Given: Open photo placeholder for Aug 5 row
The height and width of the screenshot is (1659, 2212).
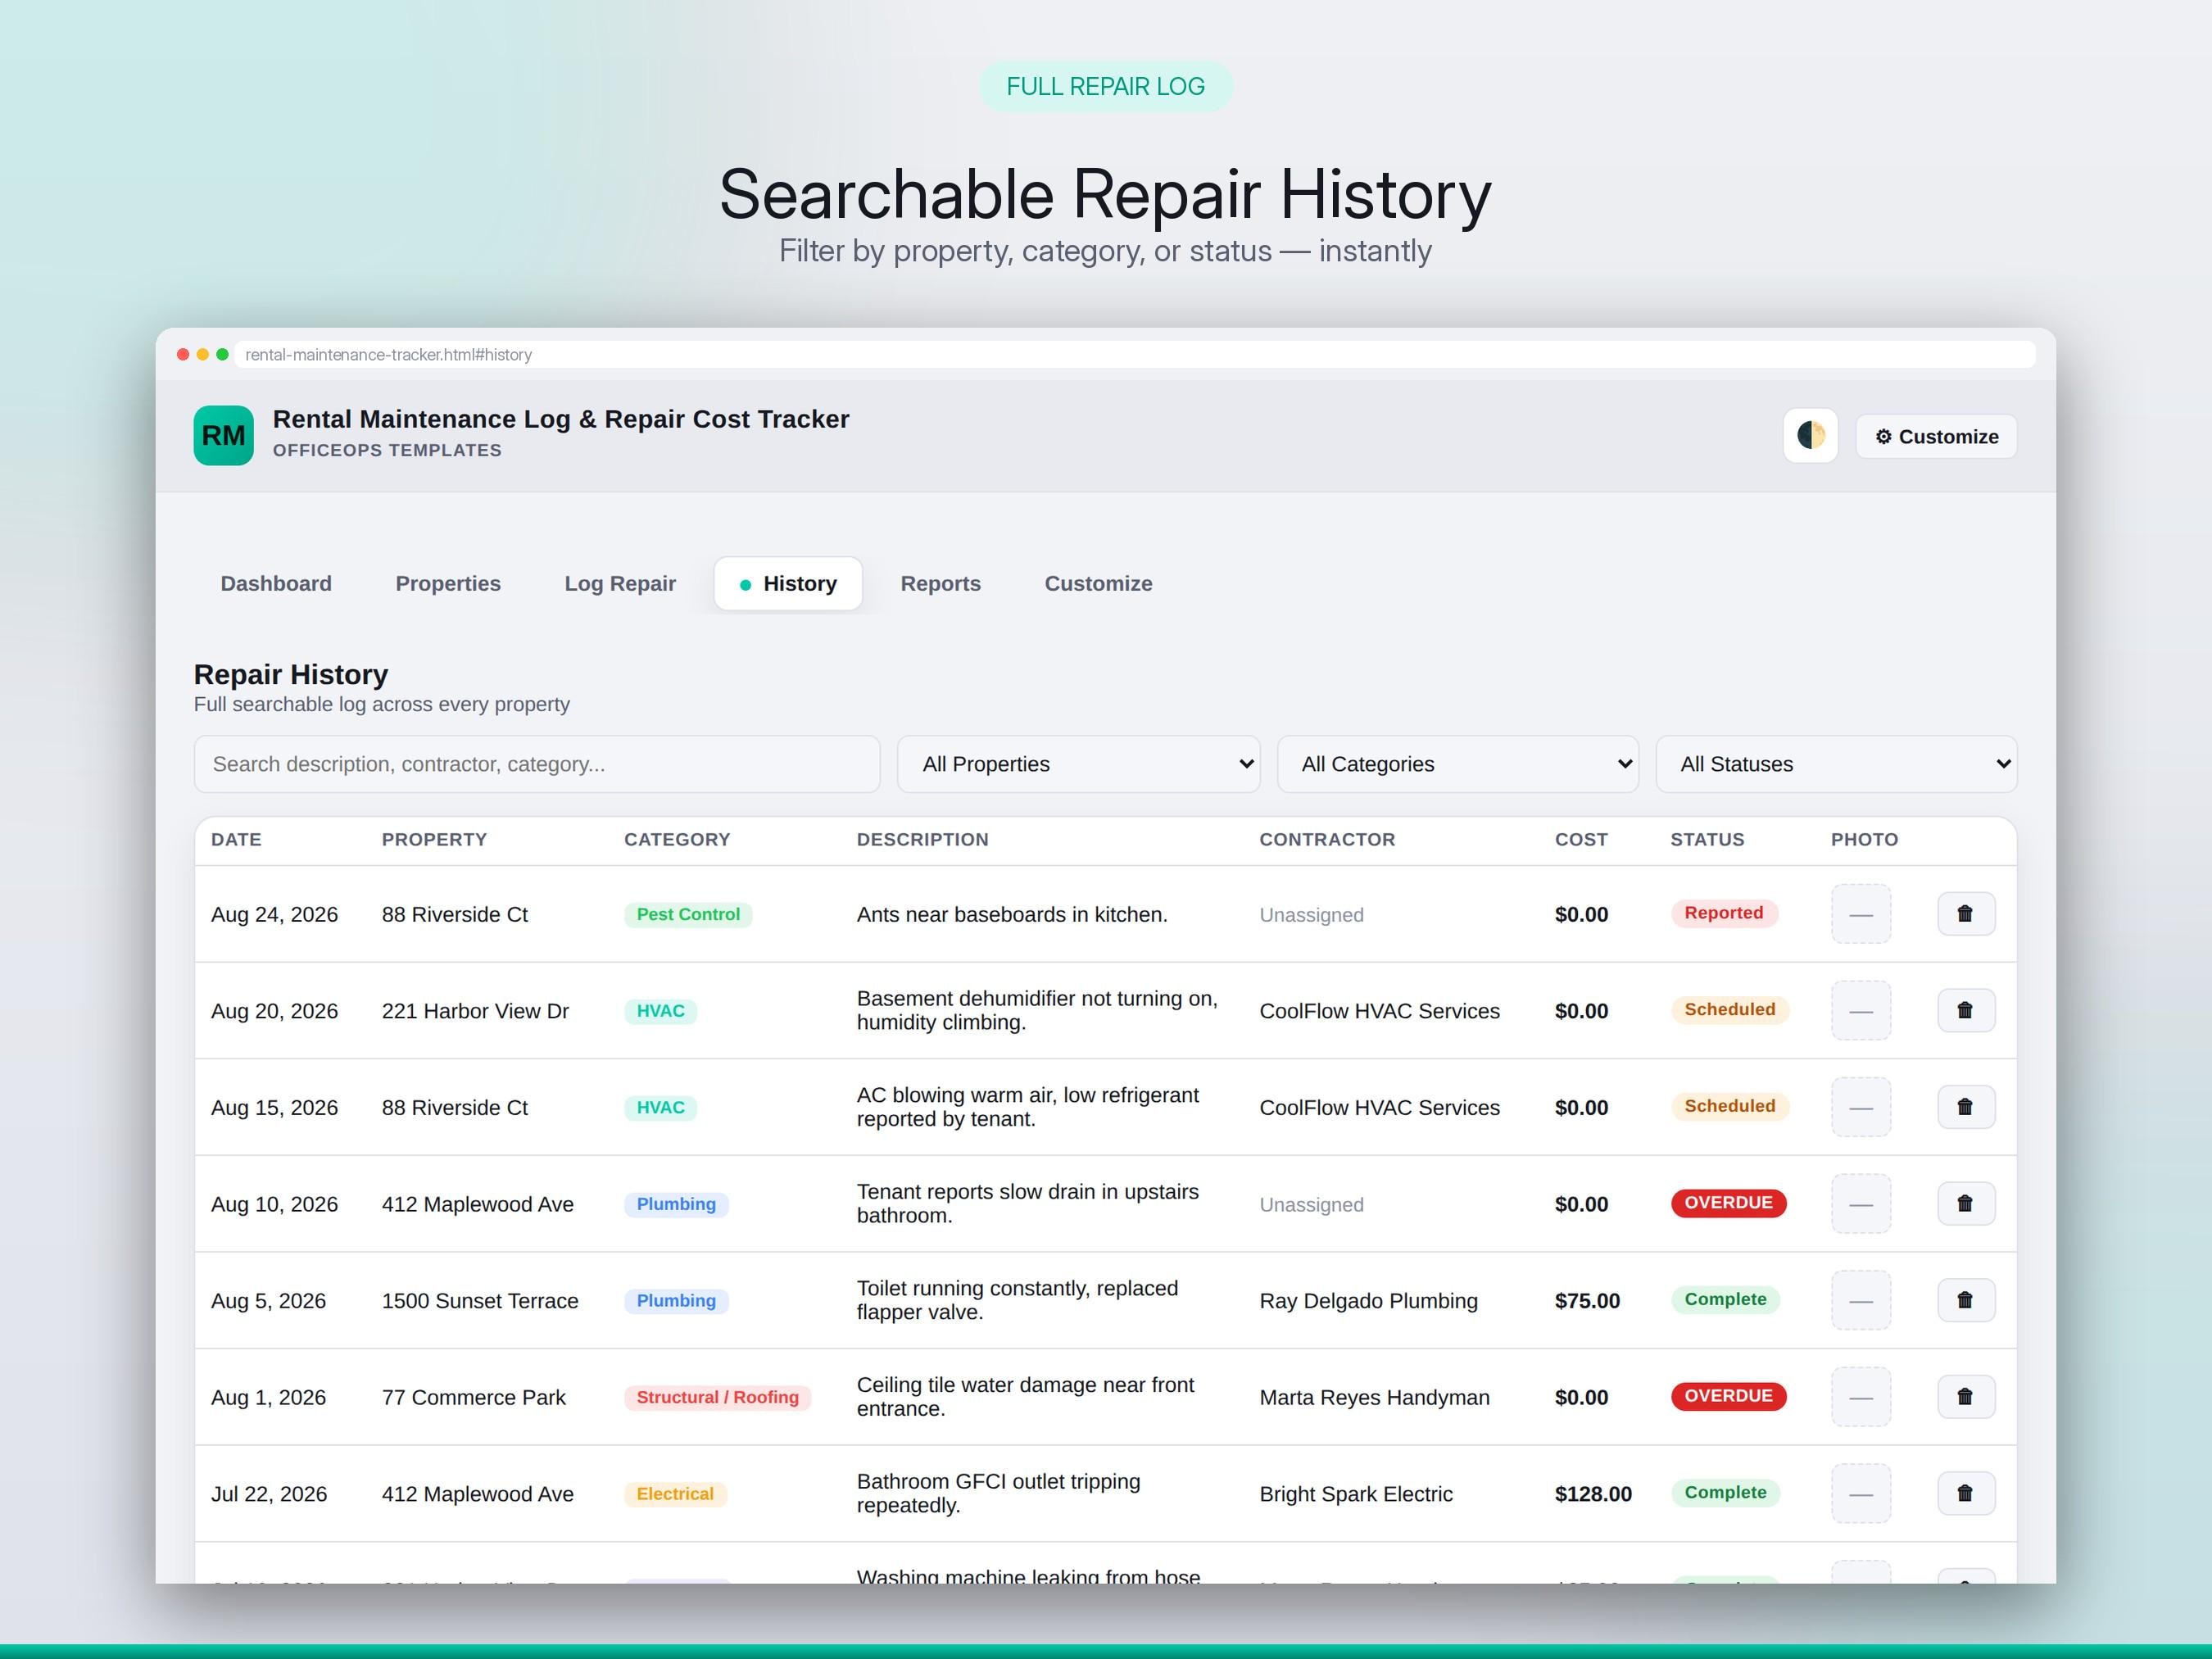Looking at the screenshot, I should pyautogui.click(x=1861, y=1300).
